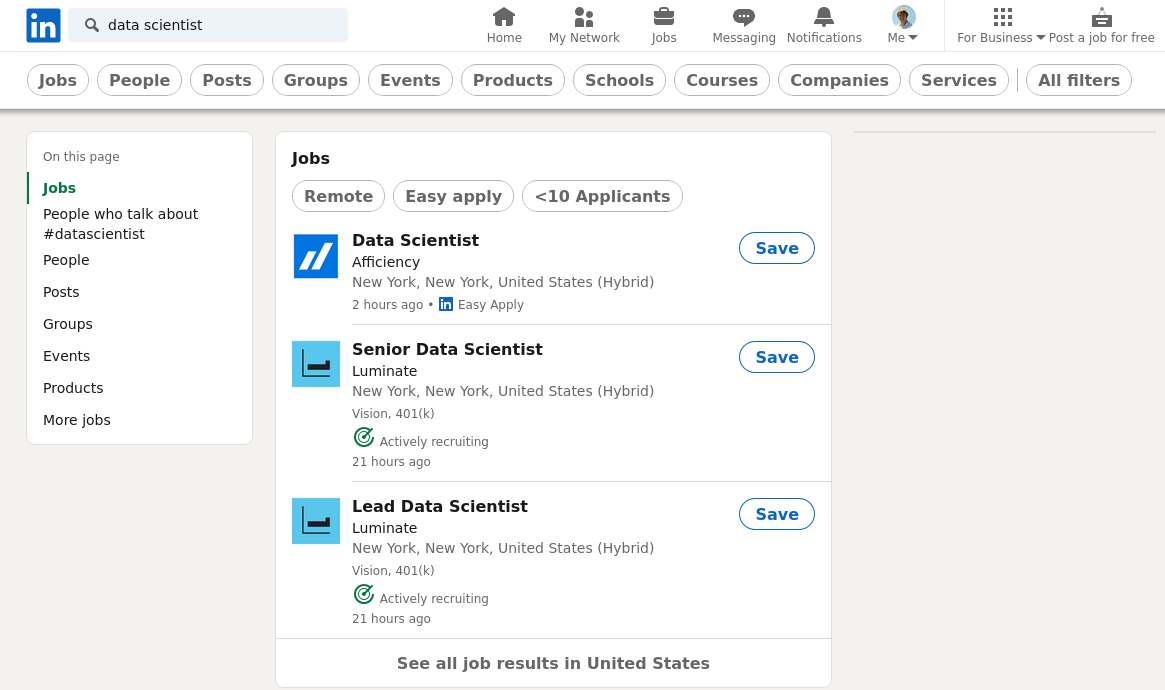Jump to People who talk about #datascientist
Screen dimensions: 1165x690
[120, 224]
